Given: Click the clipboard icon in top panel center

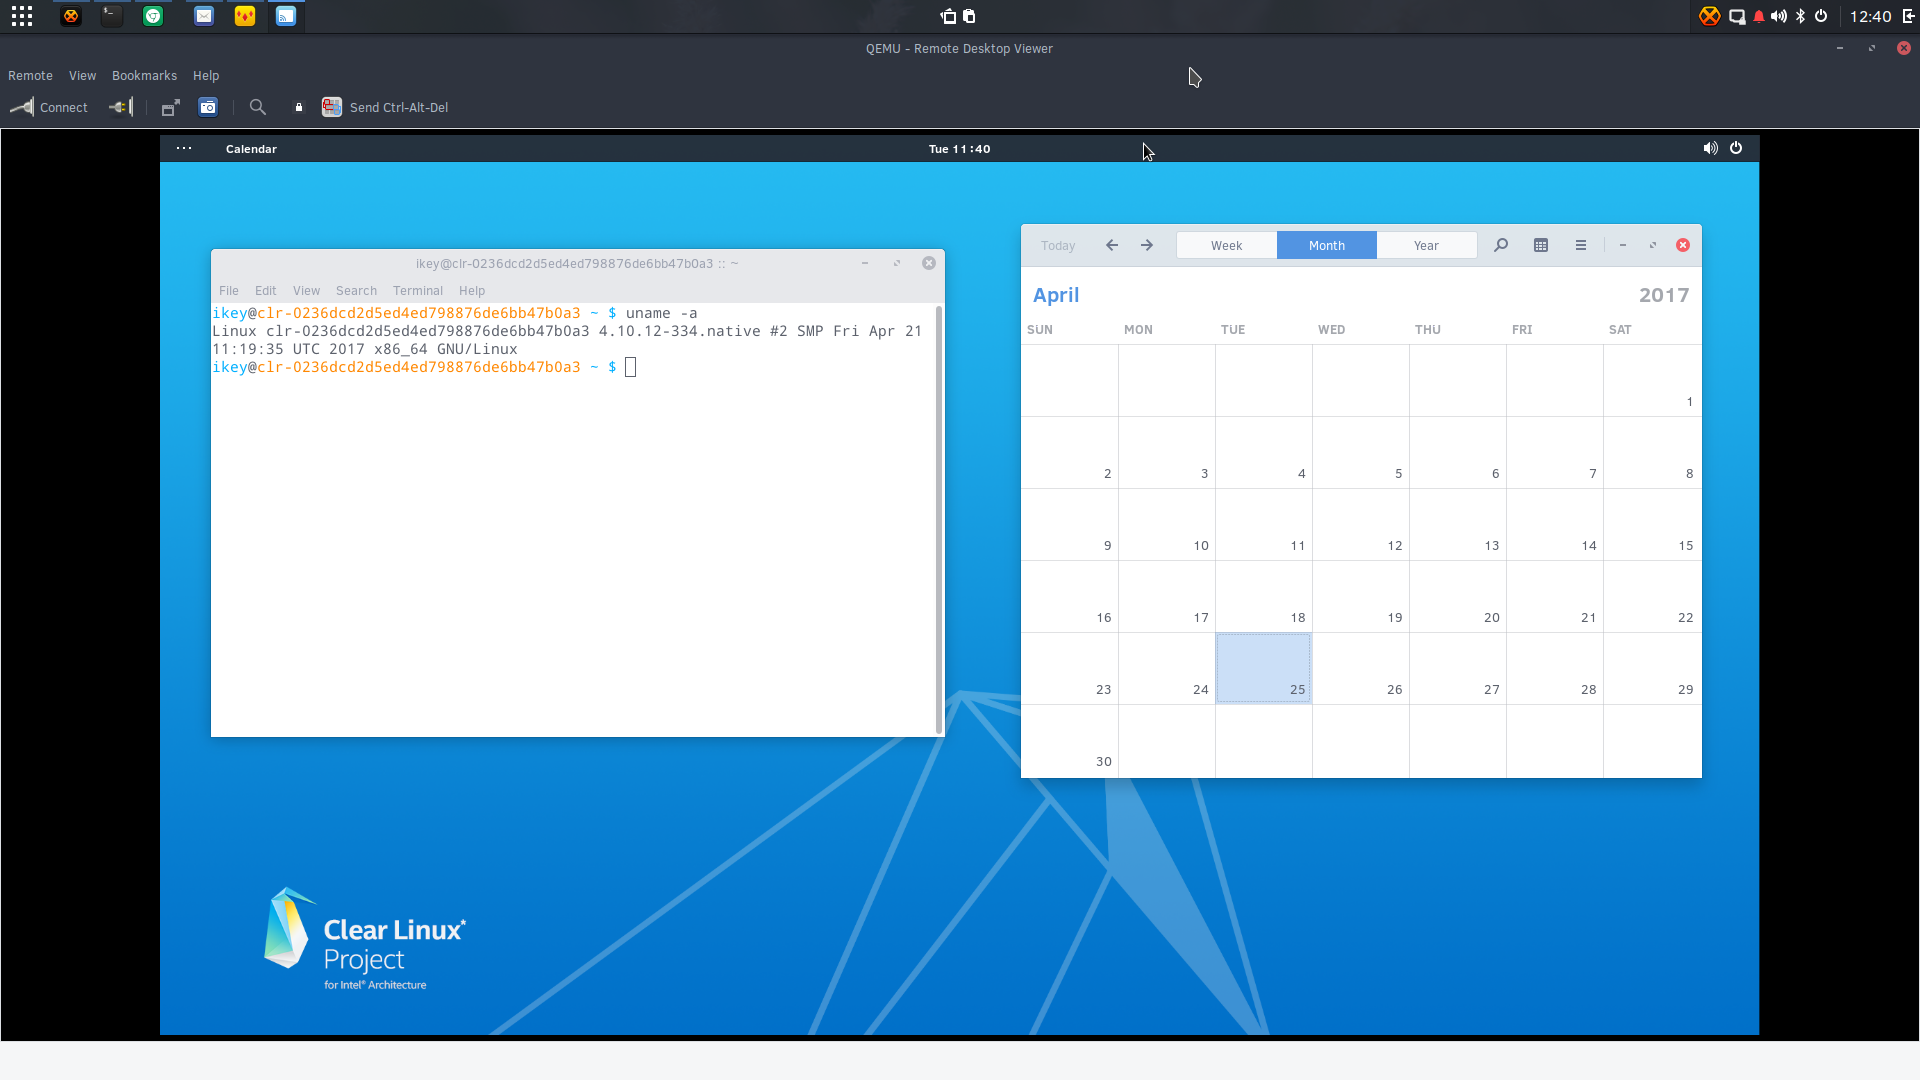Looking at the screenshot, I should (969, 16).
